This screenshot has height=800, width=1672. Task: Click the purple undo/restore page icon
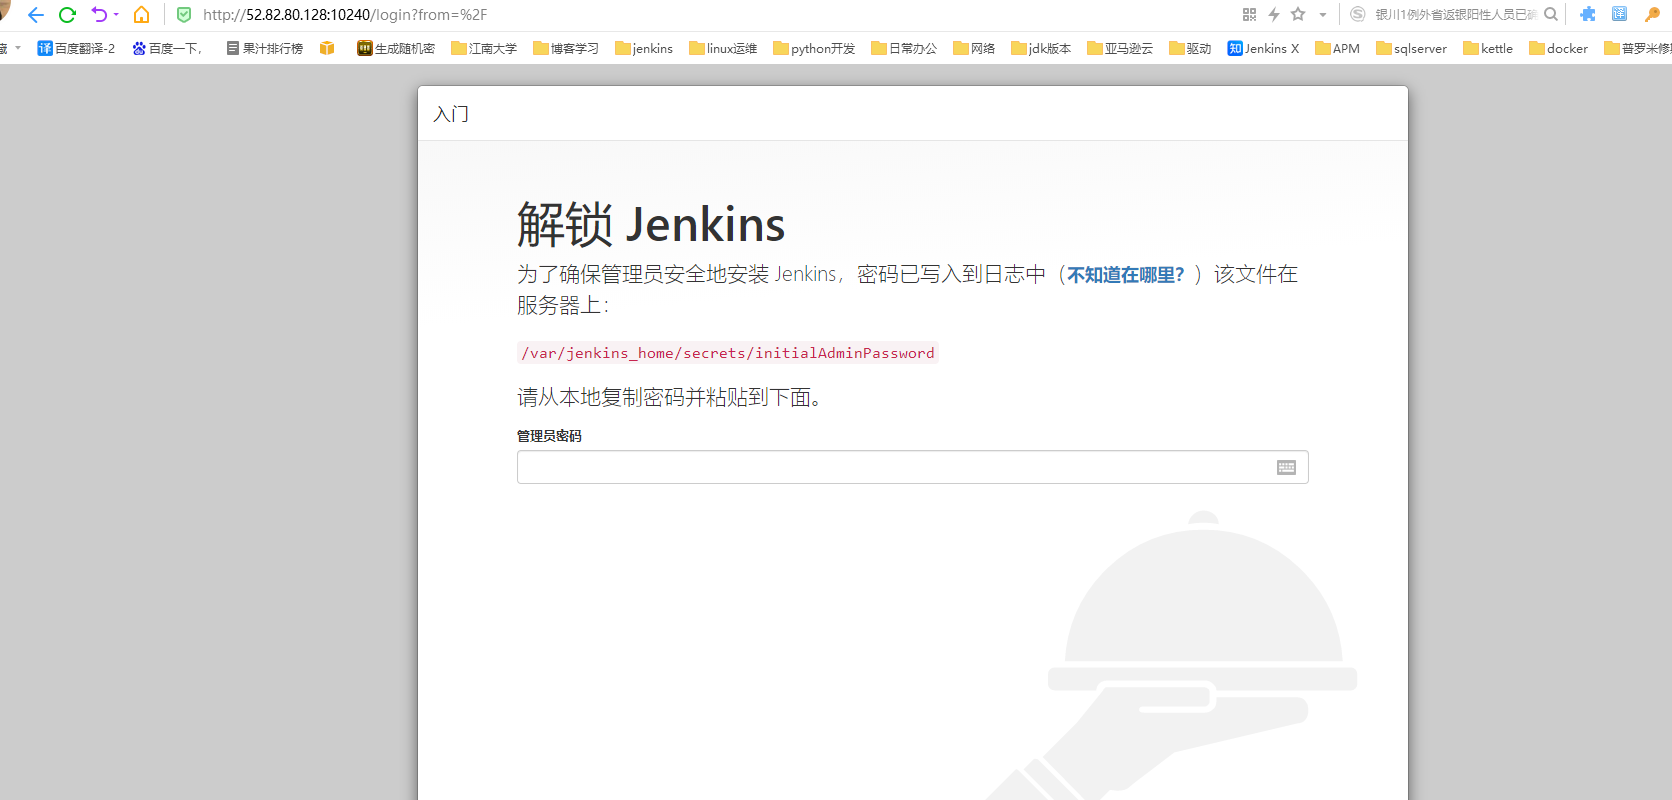99,15
